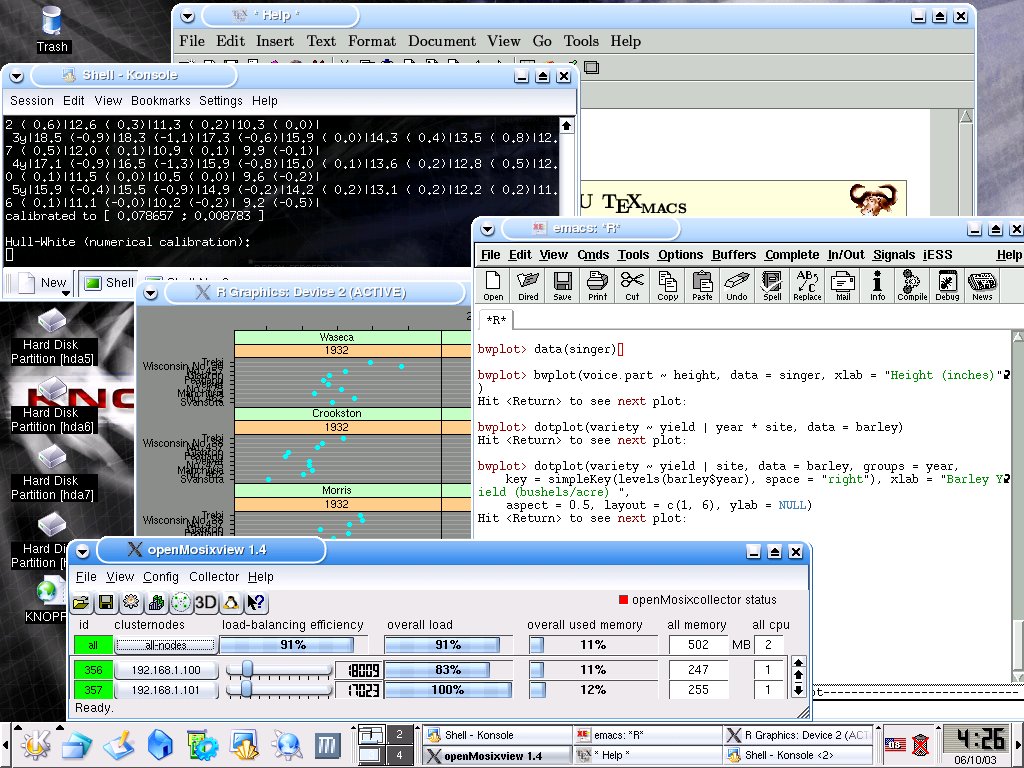This screenshot has width=1024, height=768.
Task: Click the all-nodes button in openMosixview
Action: pos(165,645)
